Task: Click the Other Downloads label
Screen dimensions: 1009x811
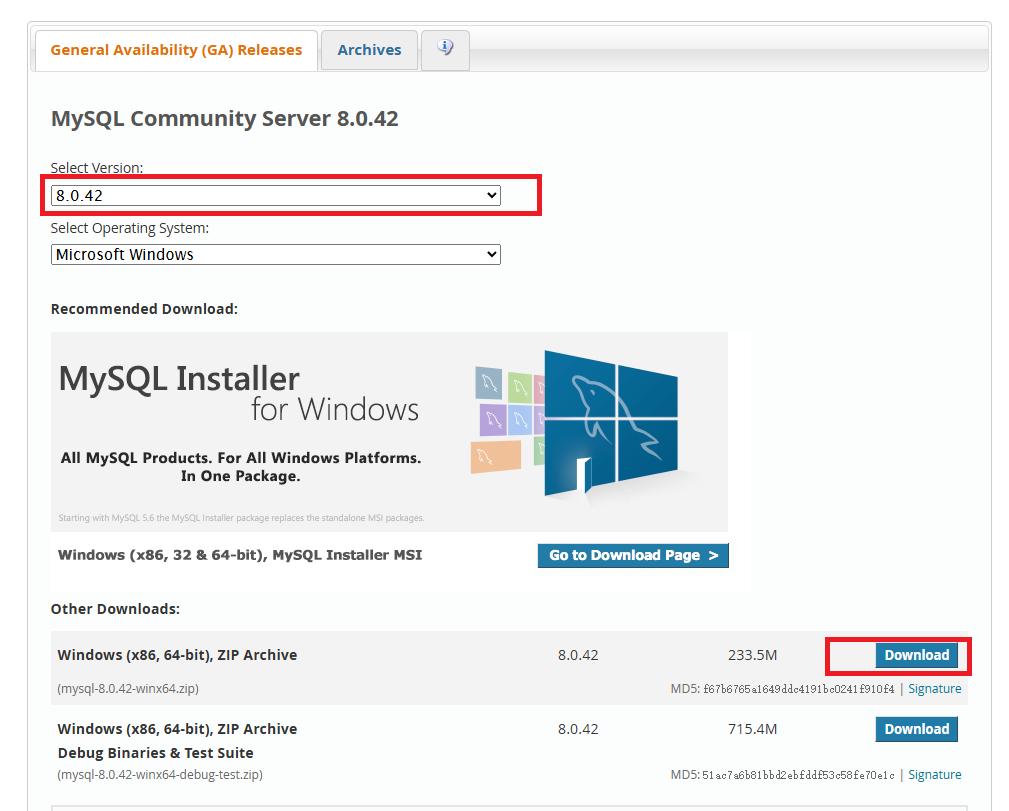Action: tap(115, 609)
